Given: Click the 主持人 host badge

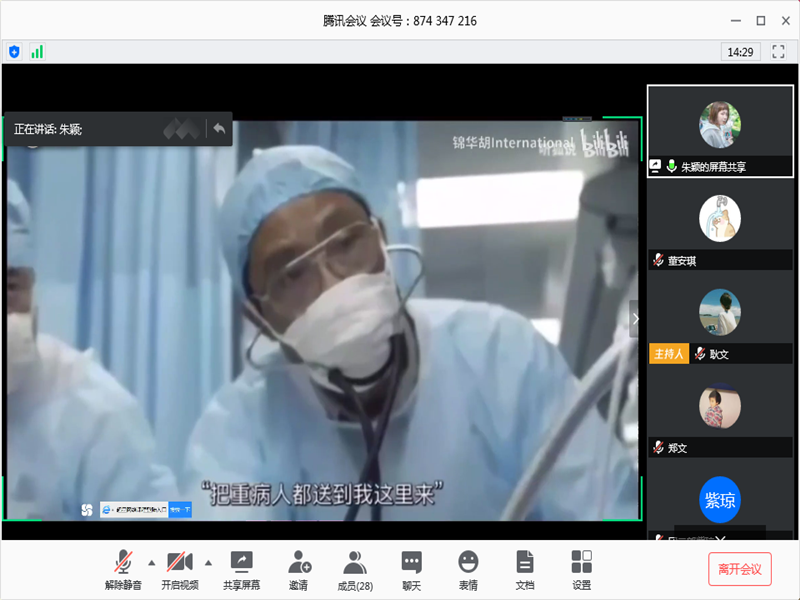Looking at the screenshot, I should tap(669, 354).
